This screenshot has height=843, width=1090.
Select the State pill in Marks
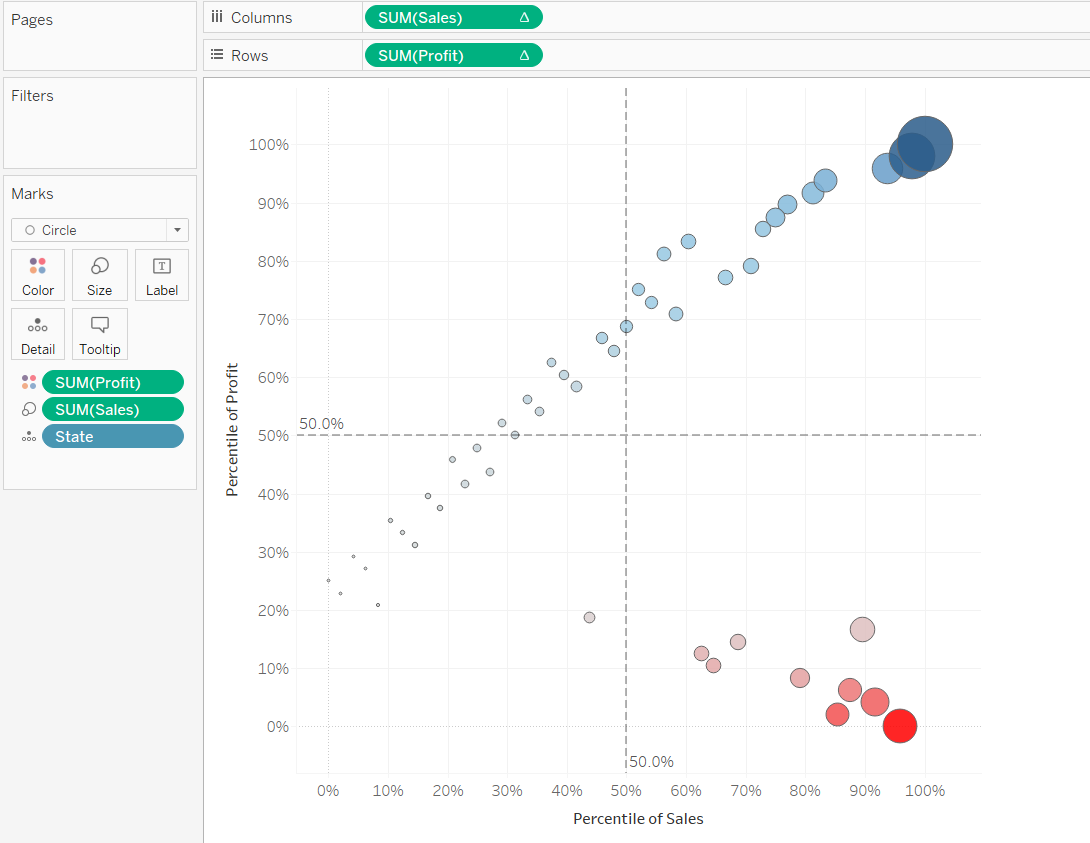click(112, 437)
